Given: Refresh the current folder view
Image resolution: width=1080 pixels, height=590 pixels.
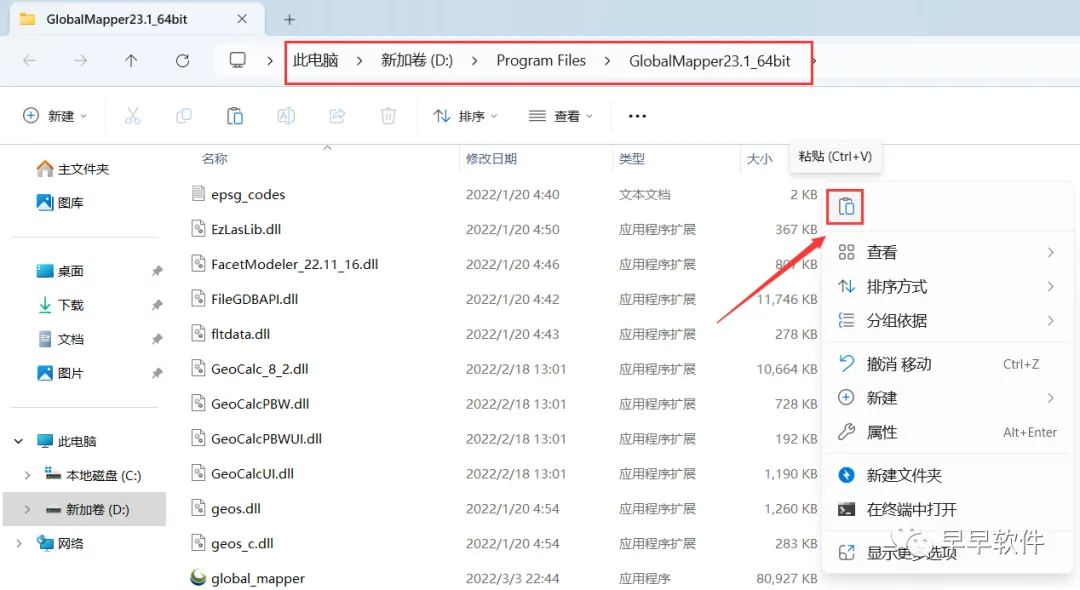Looking at the screenshot, I should point(183,61).
